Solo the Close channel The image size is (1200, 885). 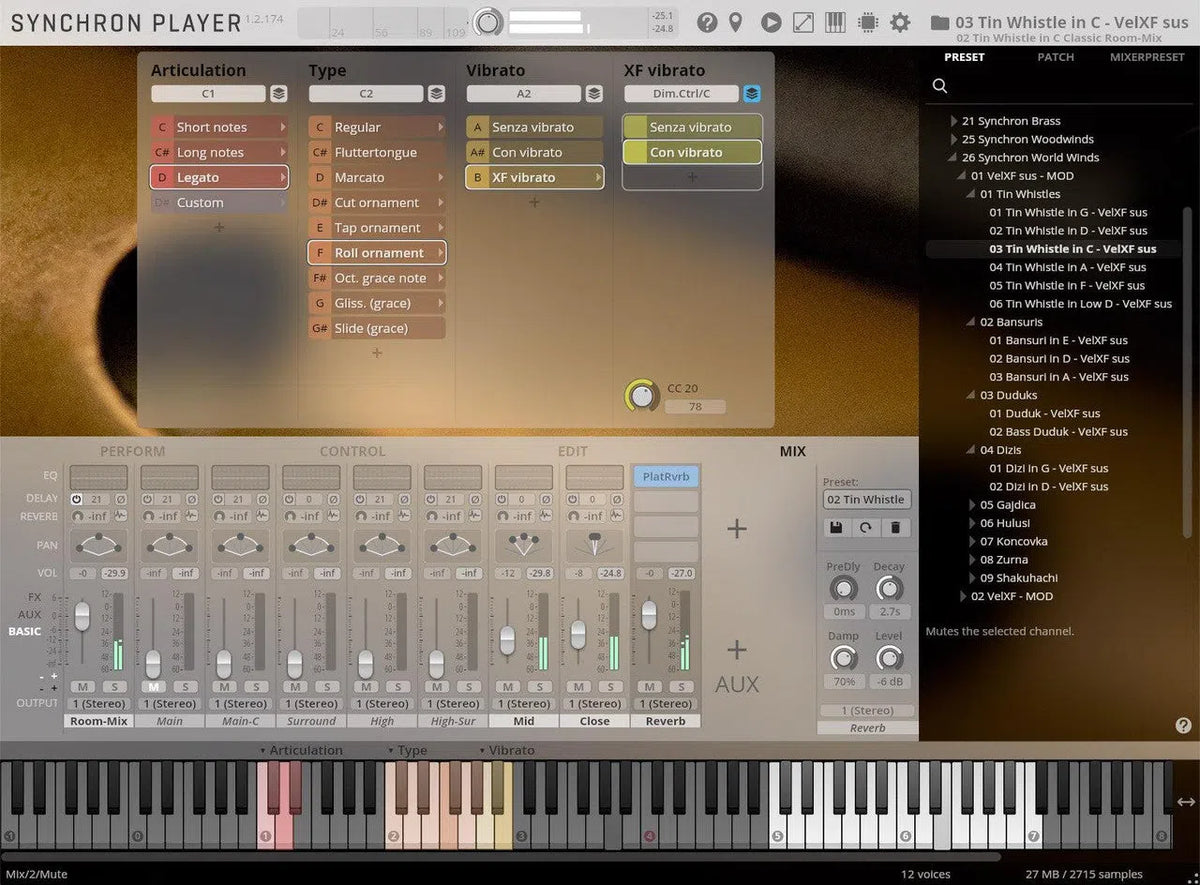click(x=610, y=686)
